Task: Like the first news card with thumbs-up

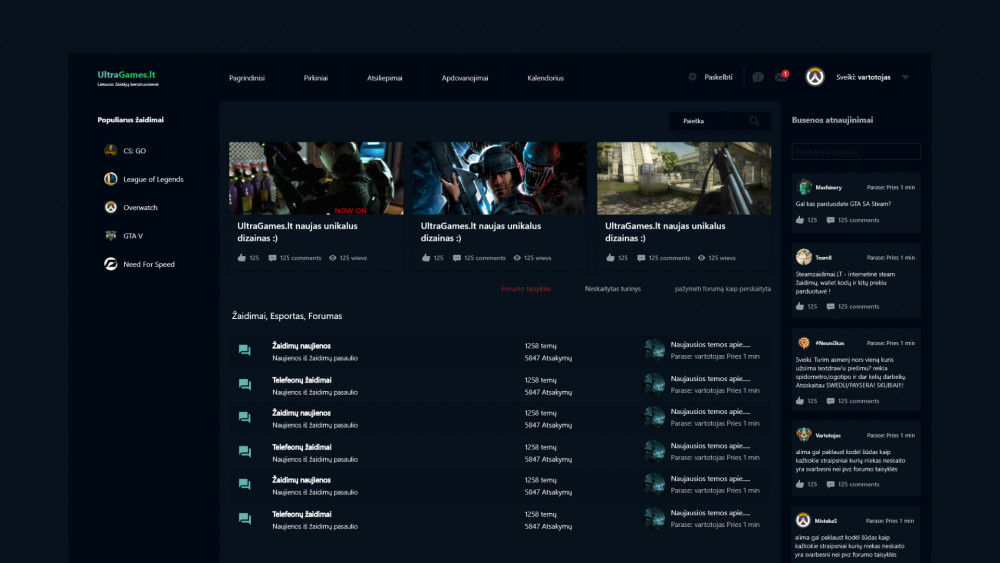Action: (242, 258)
